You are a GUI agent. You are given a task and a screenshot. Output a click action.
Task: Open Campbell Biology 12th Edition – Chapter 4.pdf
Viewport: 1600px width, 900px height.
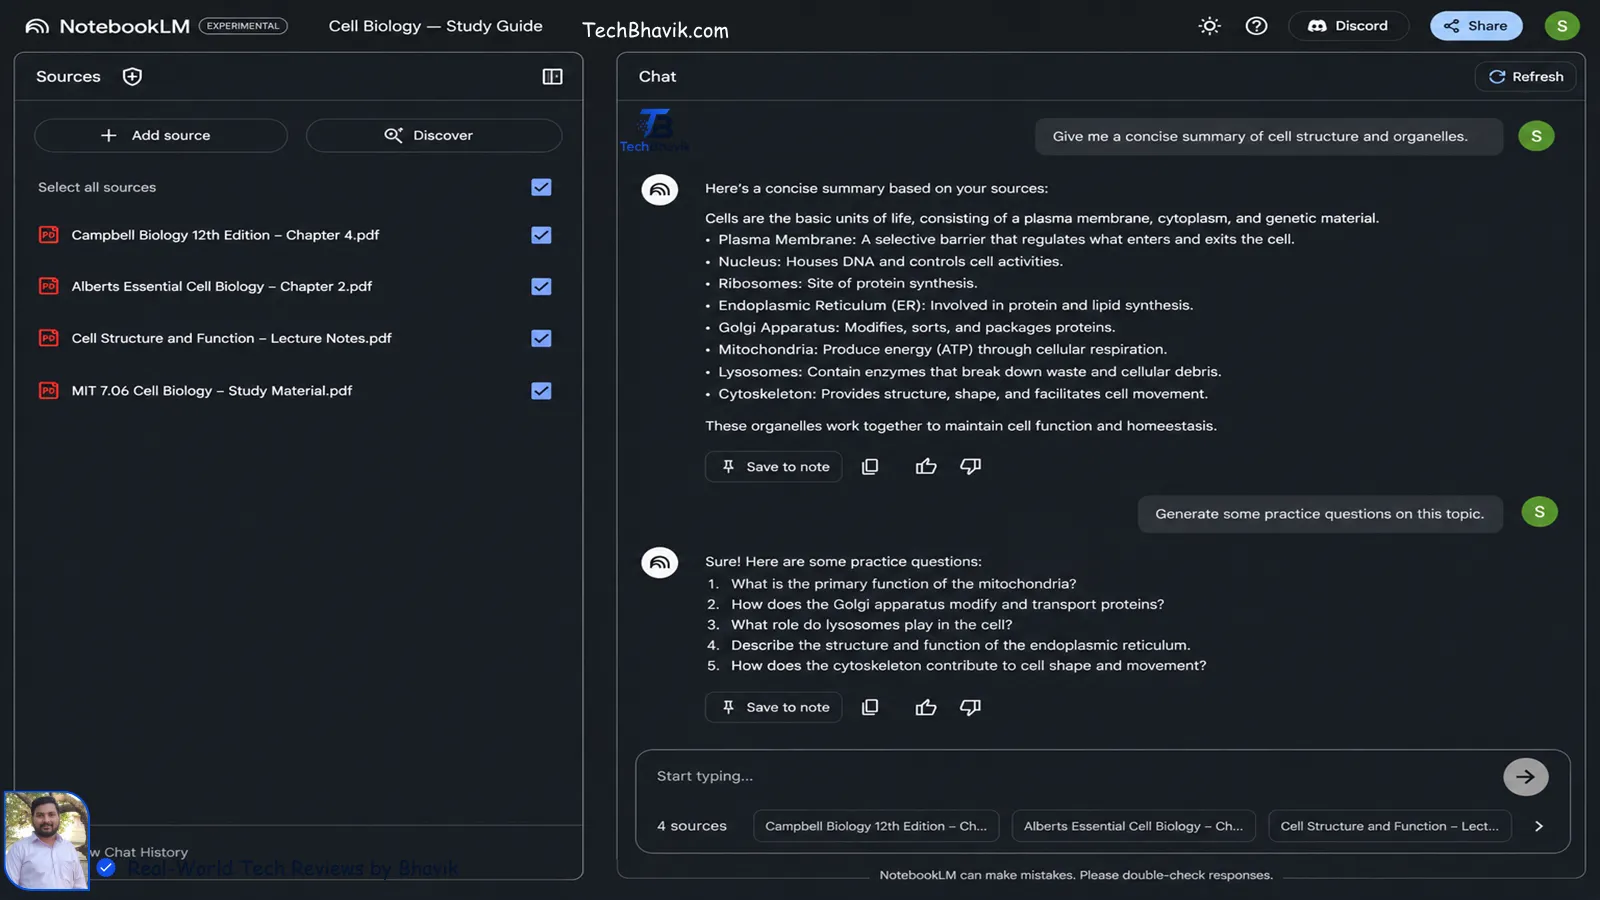point(225,235)
